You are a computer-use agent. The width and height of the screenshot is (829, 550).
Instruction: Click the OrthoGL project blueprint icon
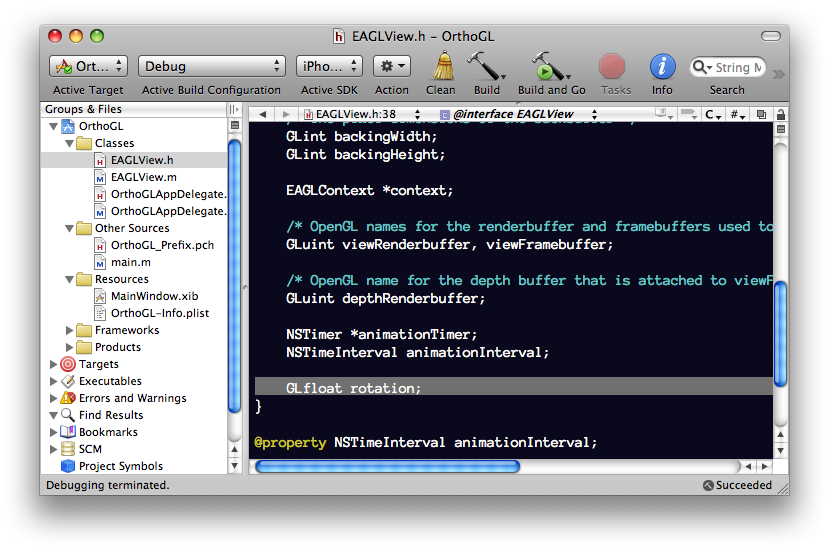coord(68,126)
